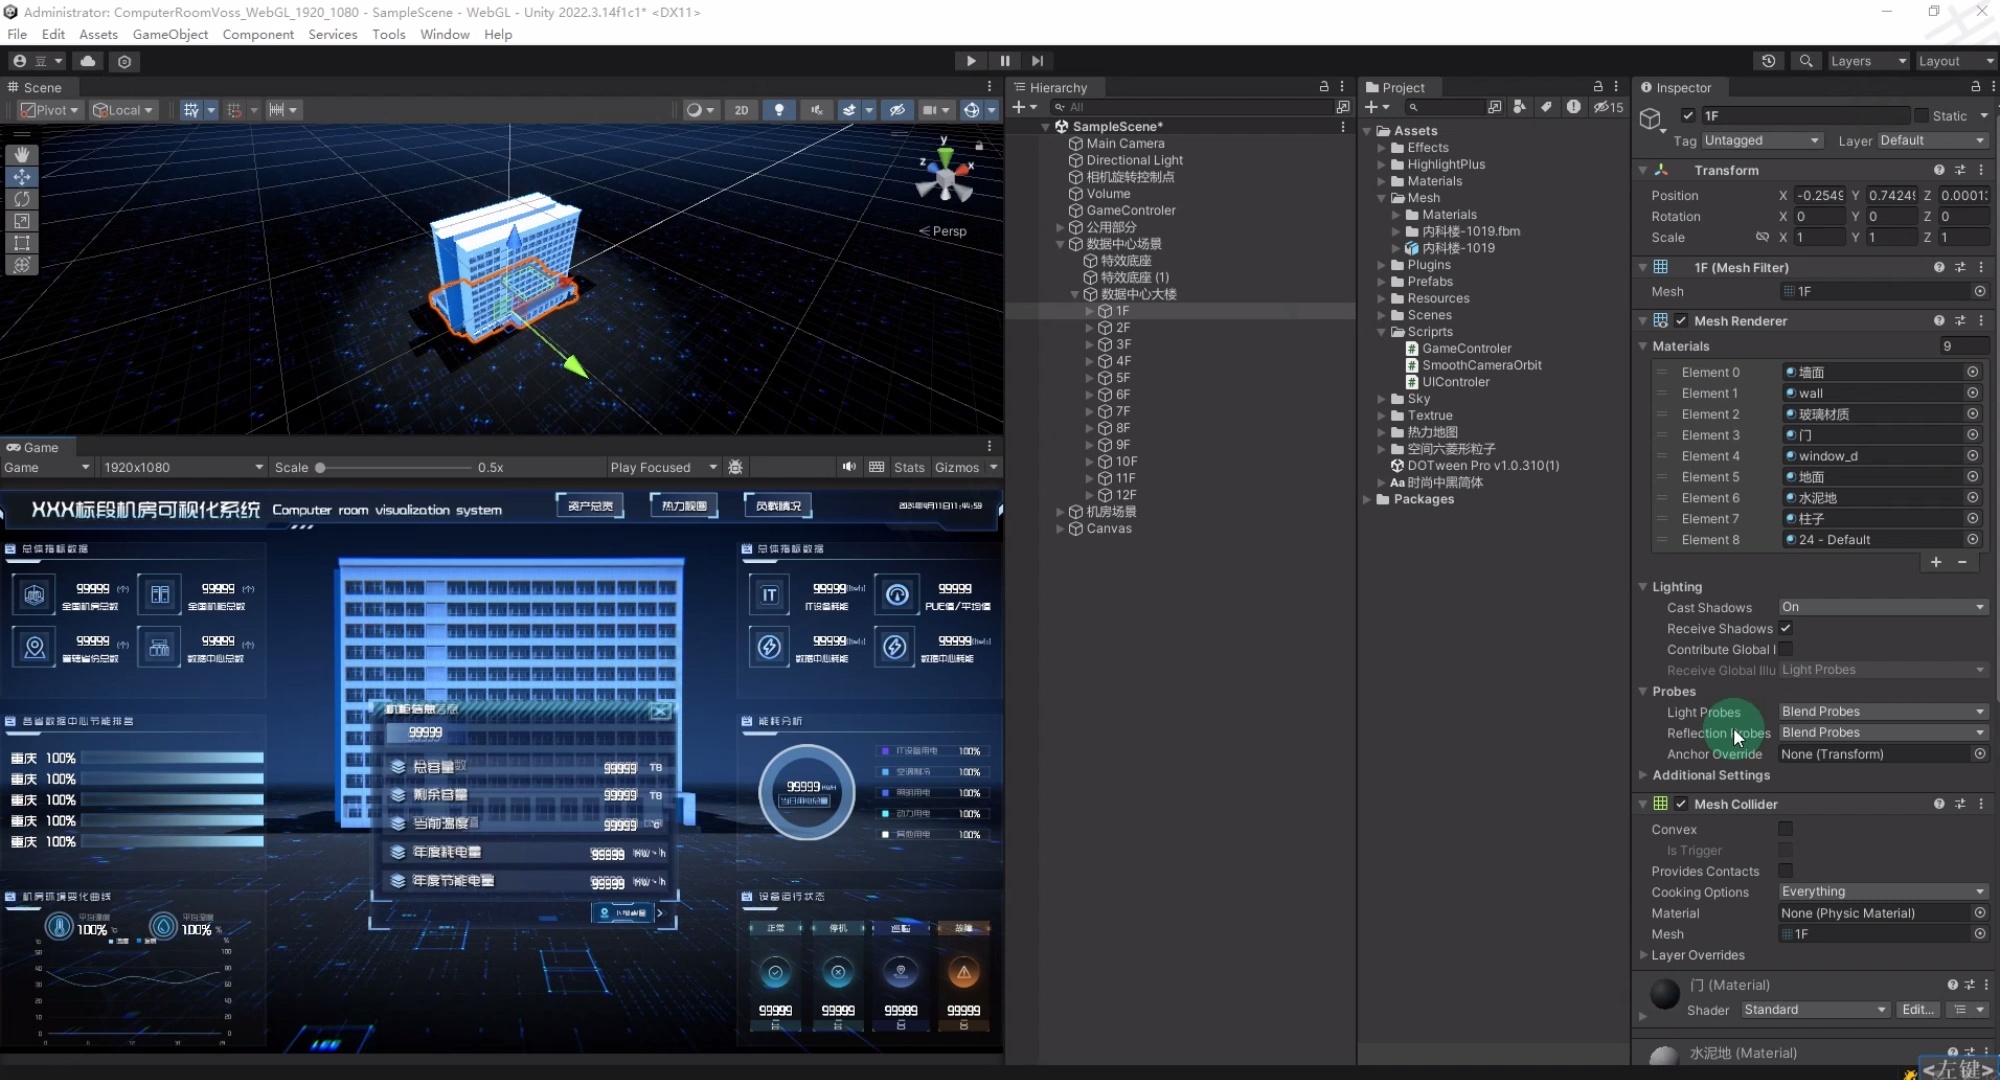The image size is (2000, 1080).
Task: Expand the Canvas item in the Hierarchy
Action: 1060,529
